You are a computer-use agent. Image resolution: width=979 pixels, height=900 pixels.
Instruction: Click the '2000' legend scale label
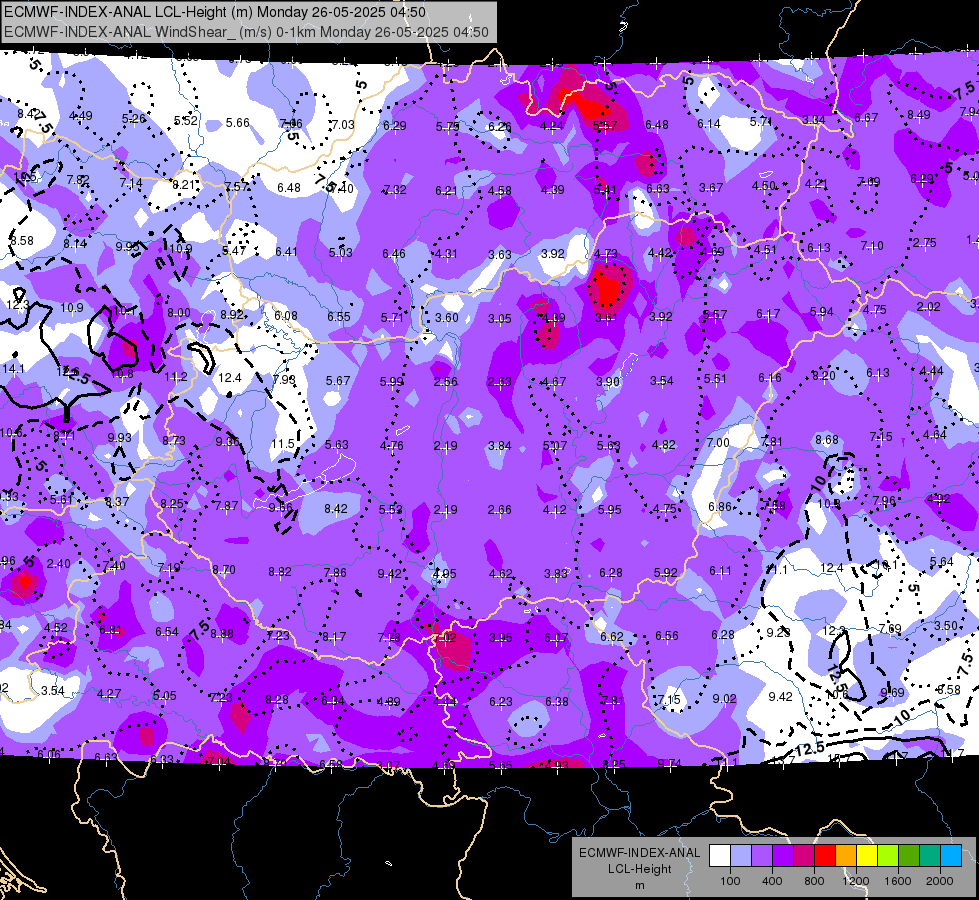coord(940,881)
